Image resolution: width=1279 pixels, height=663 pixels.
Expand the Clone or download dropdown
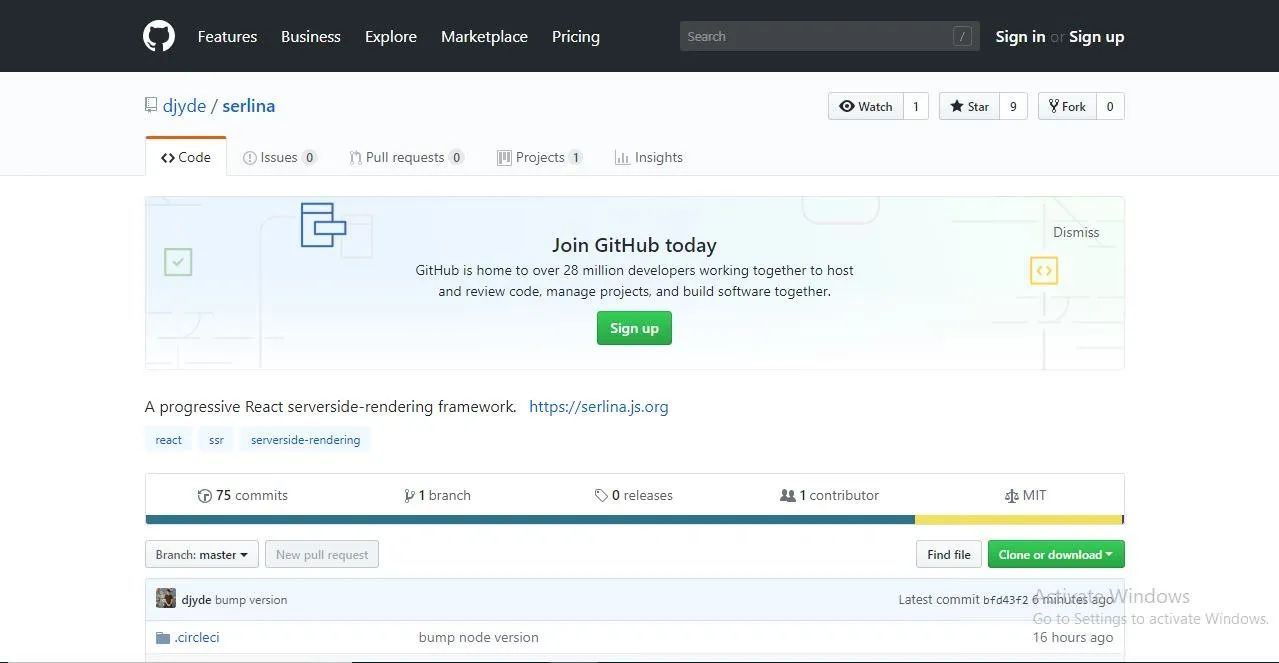[1056, 554]
